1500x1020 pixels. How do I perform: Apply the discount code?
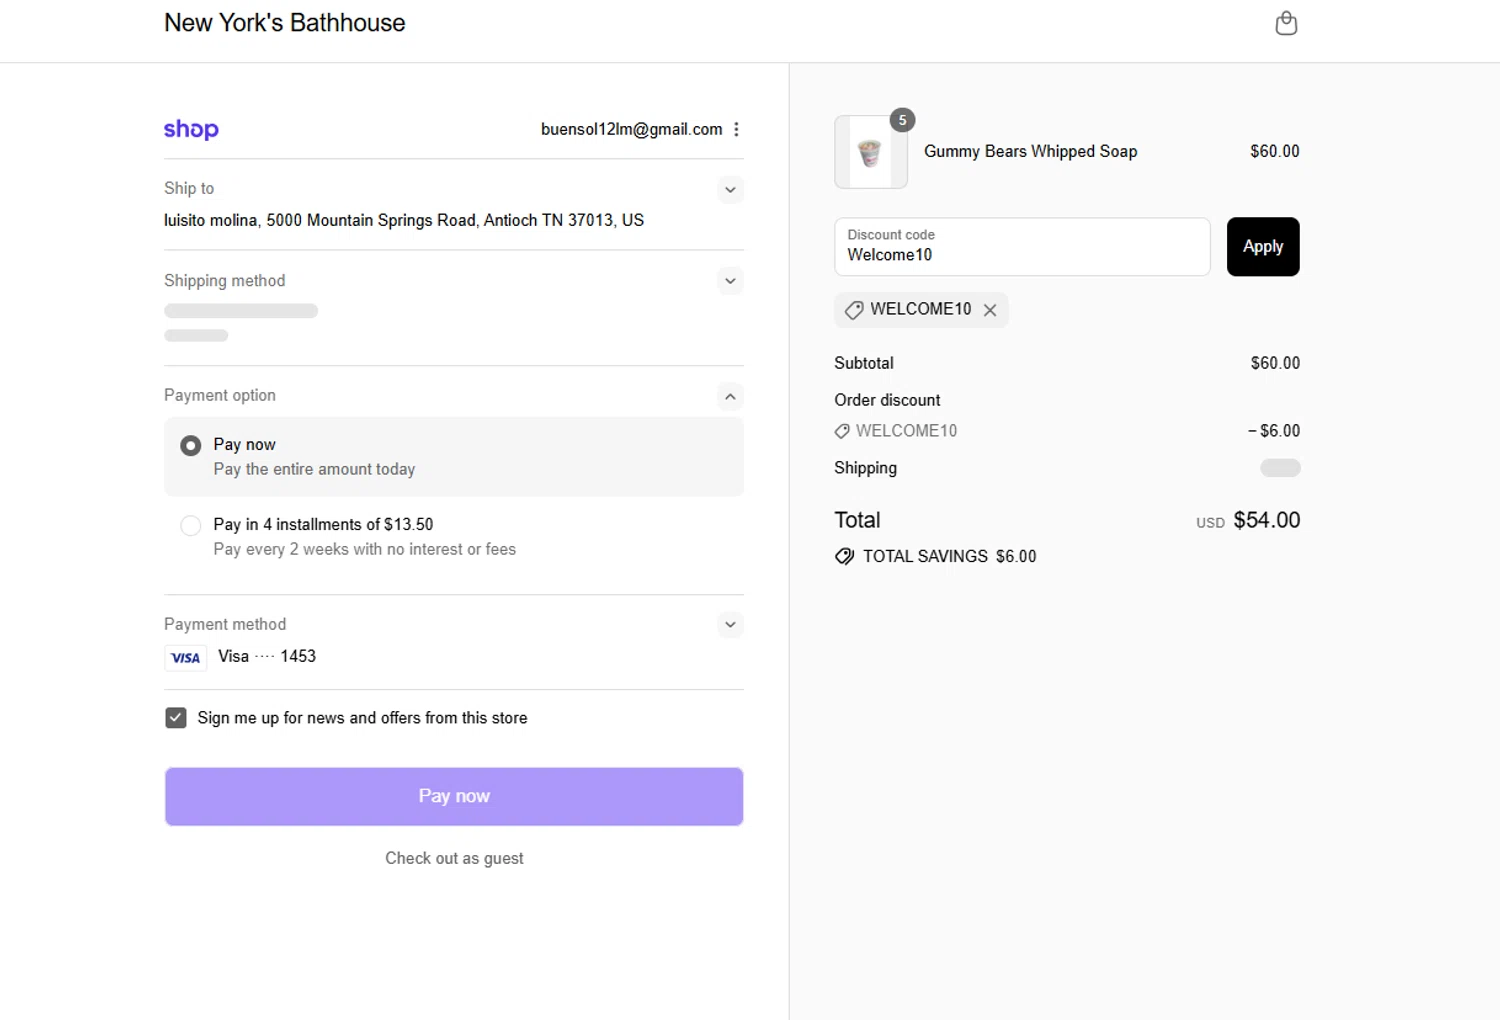[1263, 246]
